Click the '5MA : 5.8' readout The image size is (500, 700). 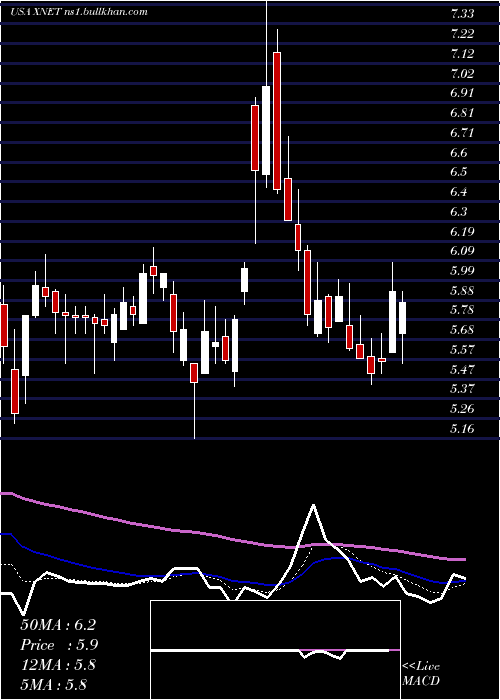pyautogui.click(x=54, y=684)
